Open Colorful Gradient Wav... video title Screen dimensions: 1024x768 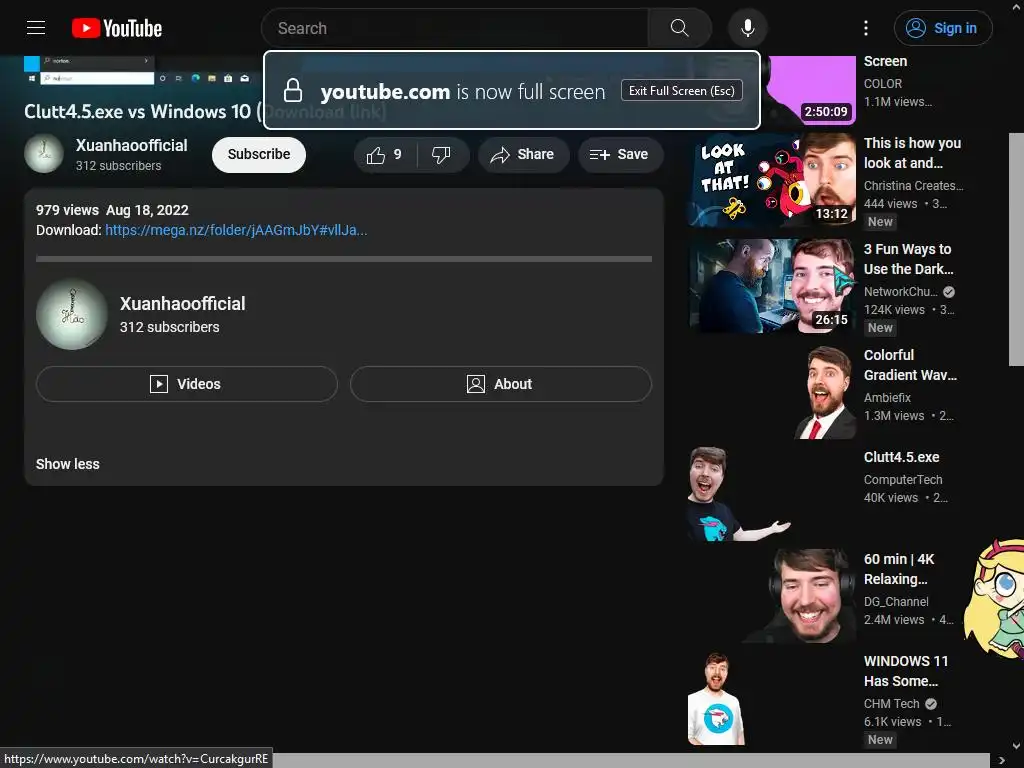click(x=910, y=365)
